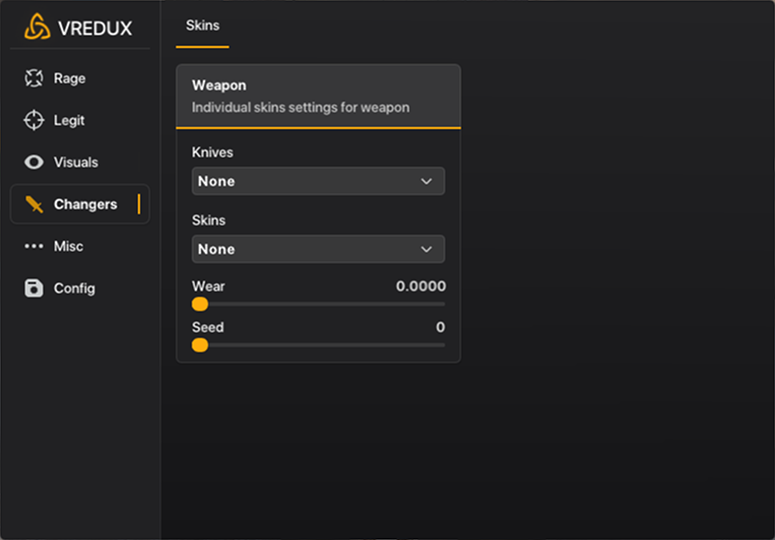Open the Misc menu label
Image resolution: width=775 pixels, height=540 pixels.
tap(68, 246)
